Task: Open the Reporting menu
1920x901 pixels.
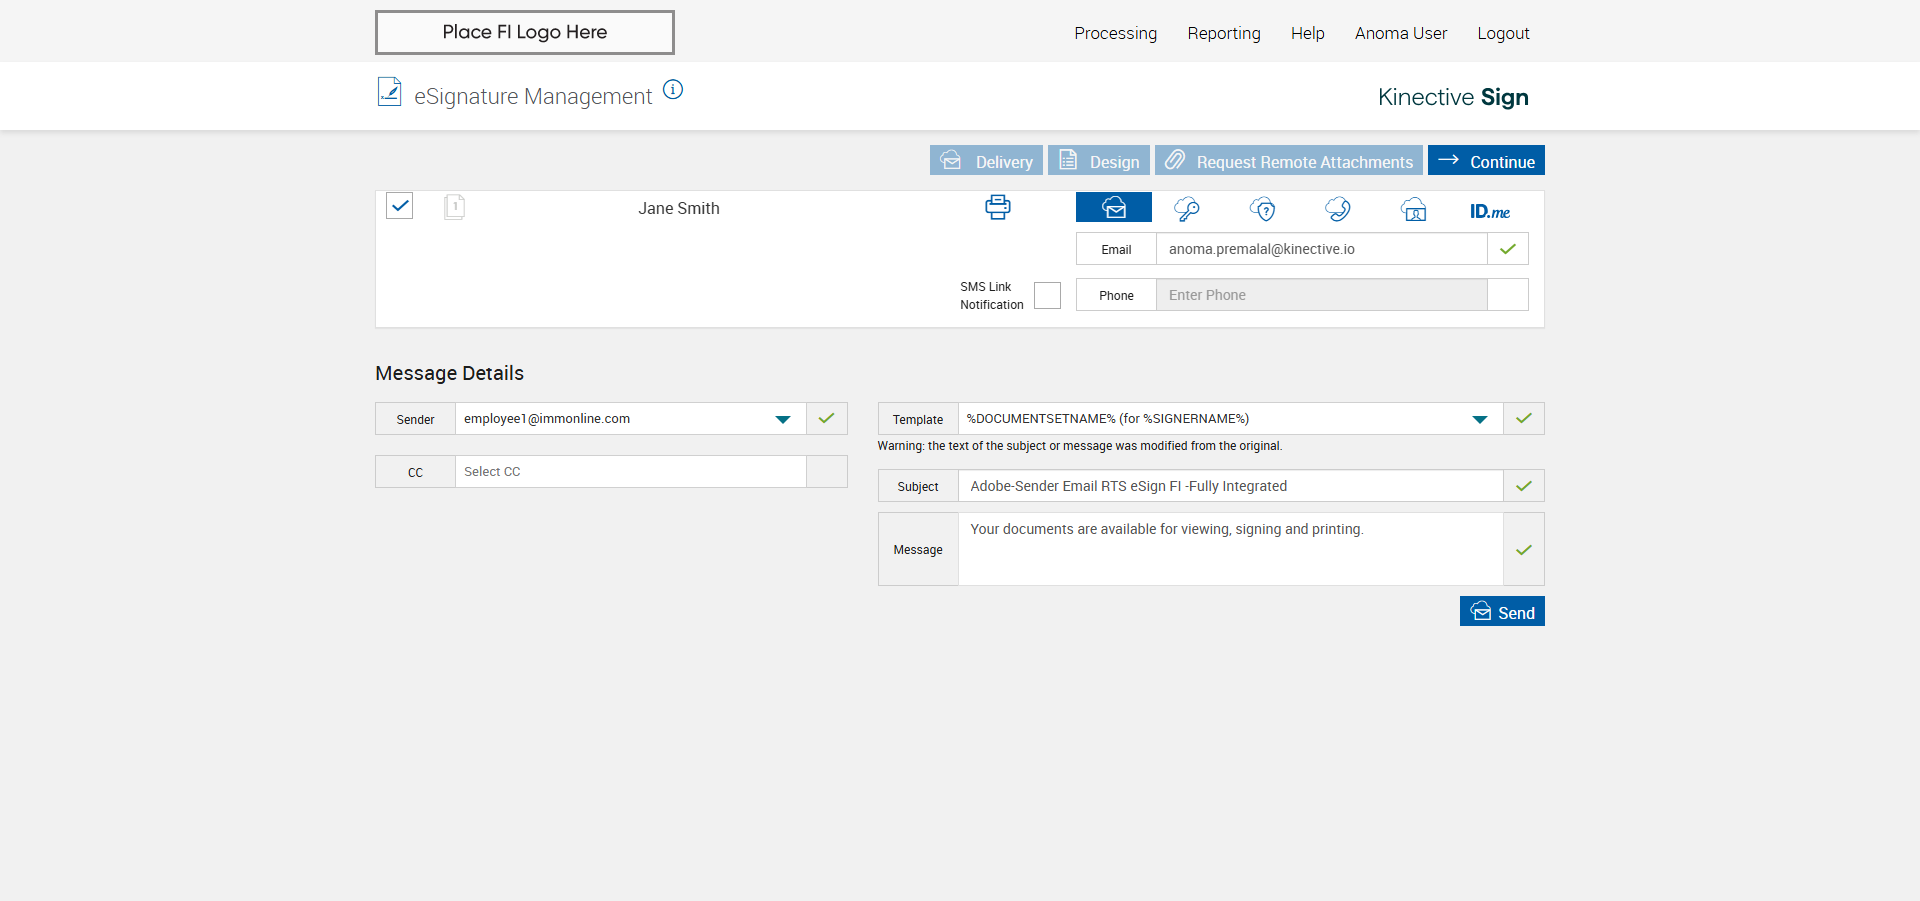Action: (x=1223, y=33)
